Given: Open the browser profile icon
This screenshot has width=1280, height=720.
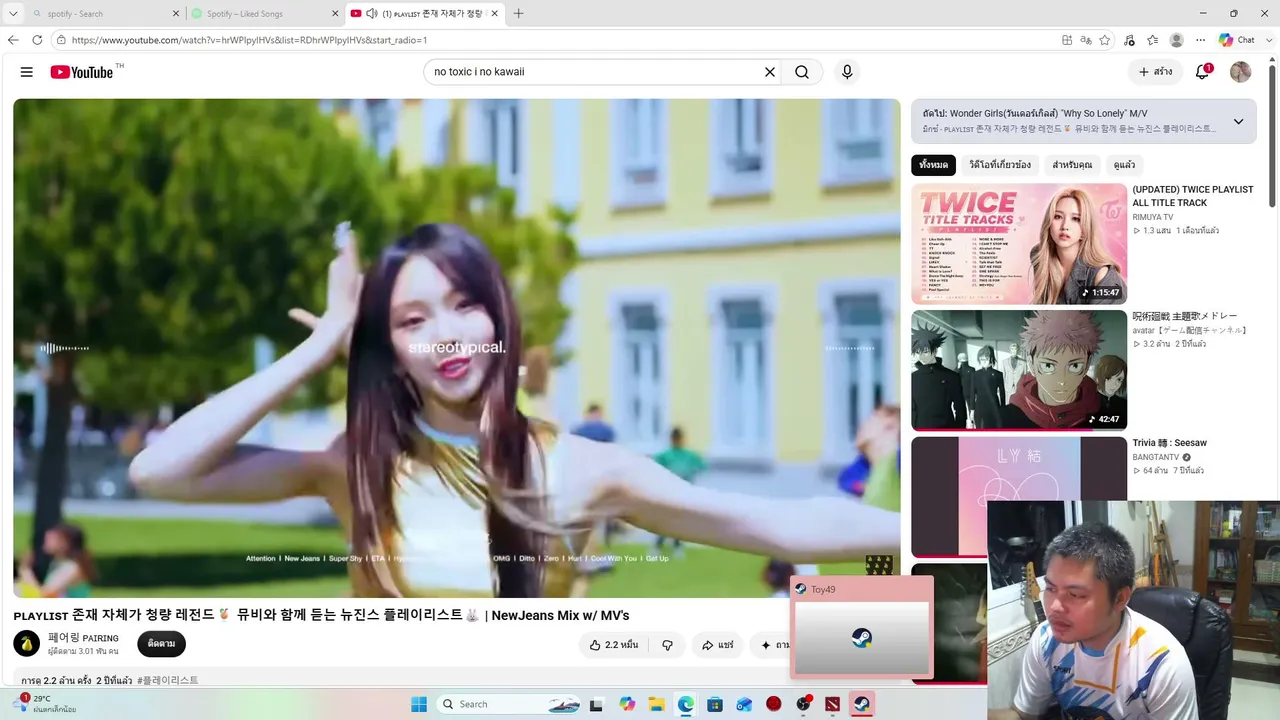Looking at the screenshot, I should pyautogui.click(x=1177, y=40).
